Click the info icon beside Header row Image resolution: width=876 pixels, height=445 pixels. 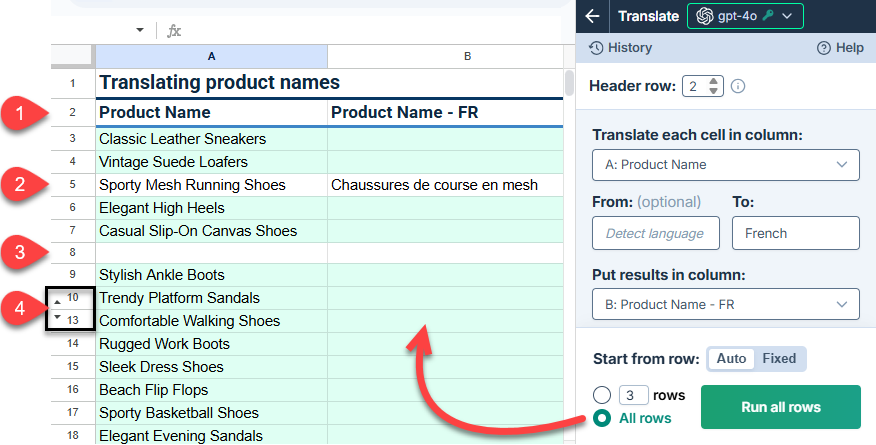click(738, 86)
